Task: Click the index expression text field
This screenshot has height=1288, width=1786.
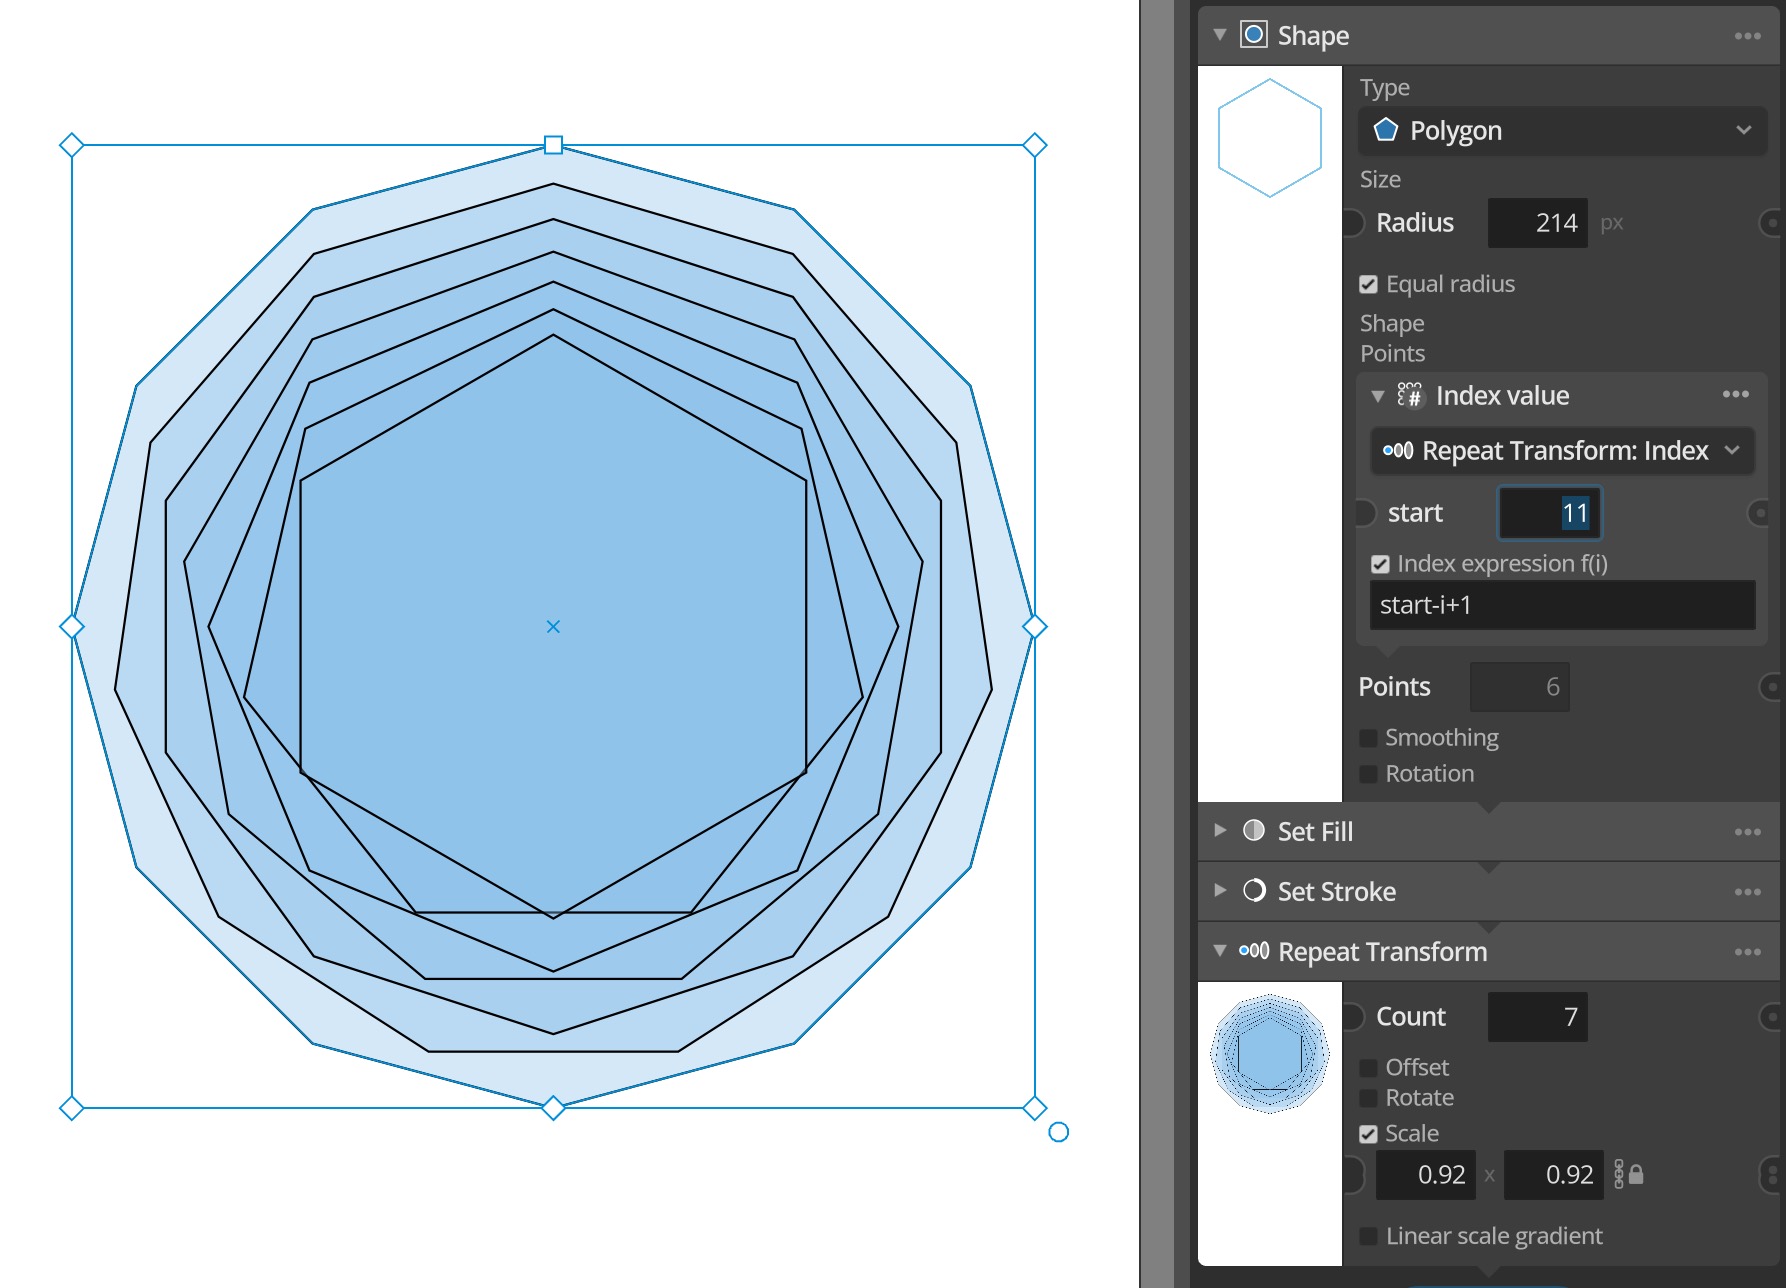Action: tap(1562, 606)
